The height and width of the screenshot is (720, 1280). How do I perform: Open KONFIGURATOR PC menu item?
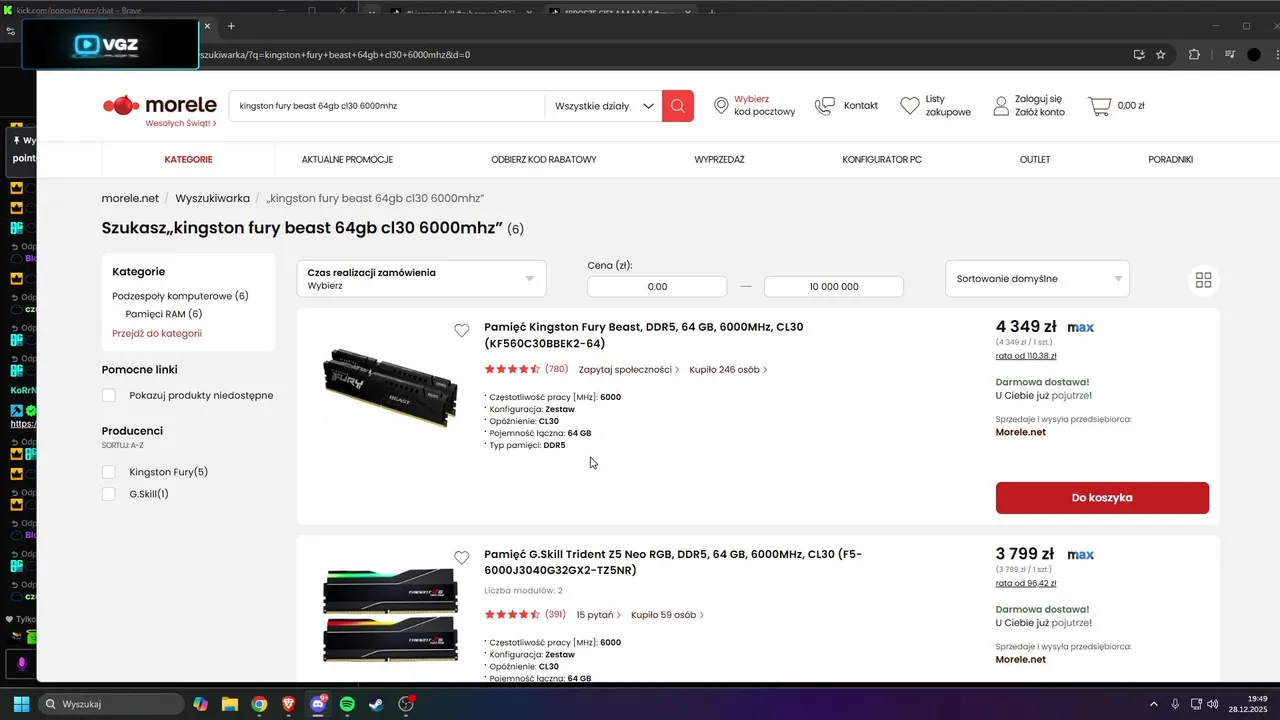882,159
